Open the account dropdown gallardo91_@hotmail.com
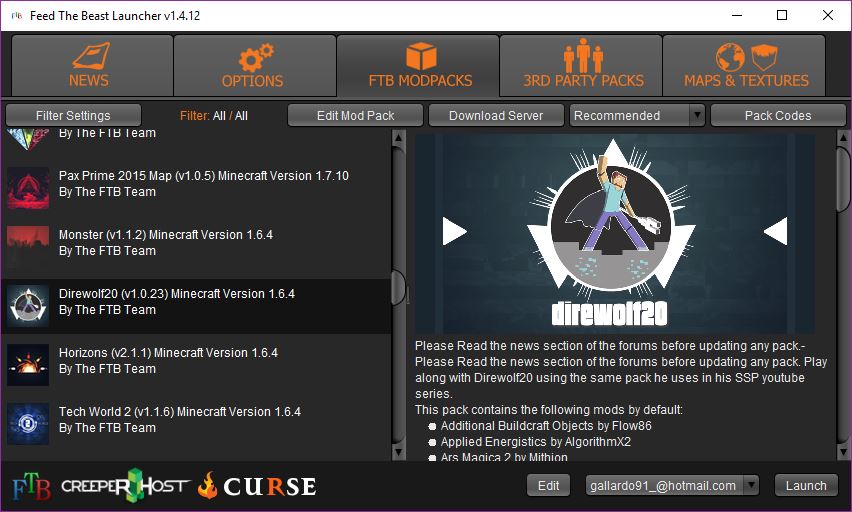Image resolution: width=852 pixels, height=512 pixels. click(x=672, y=485)
